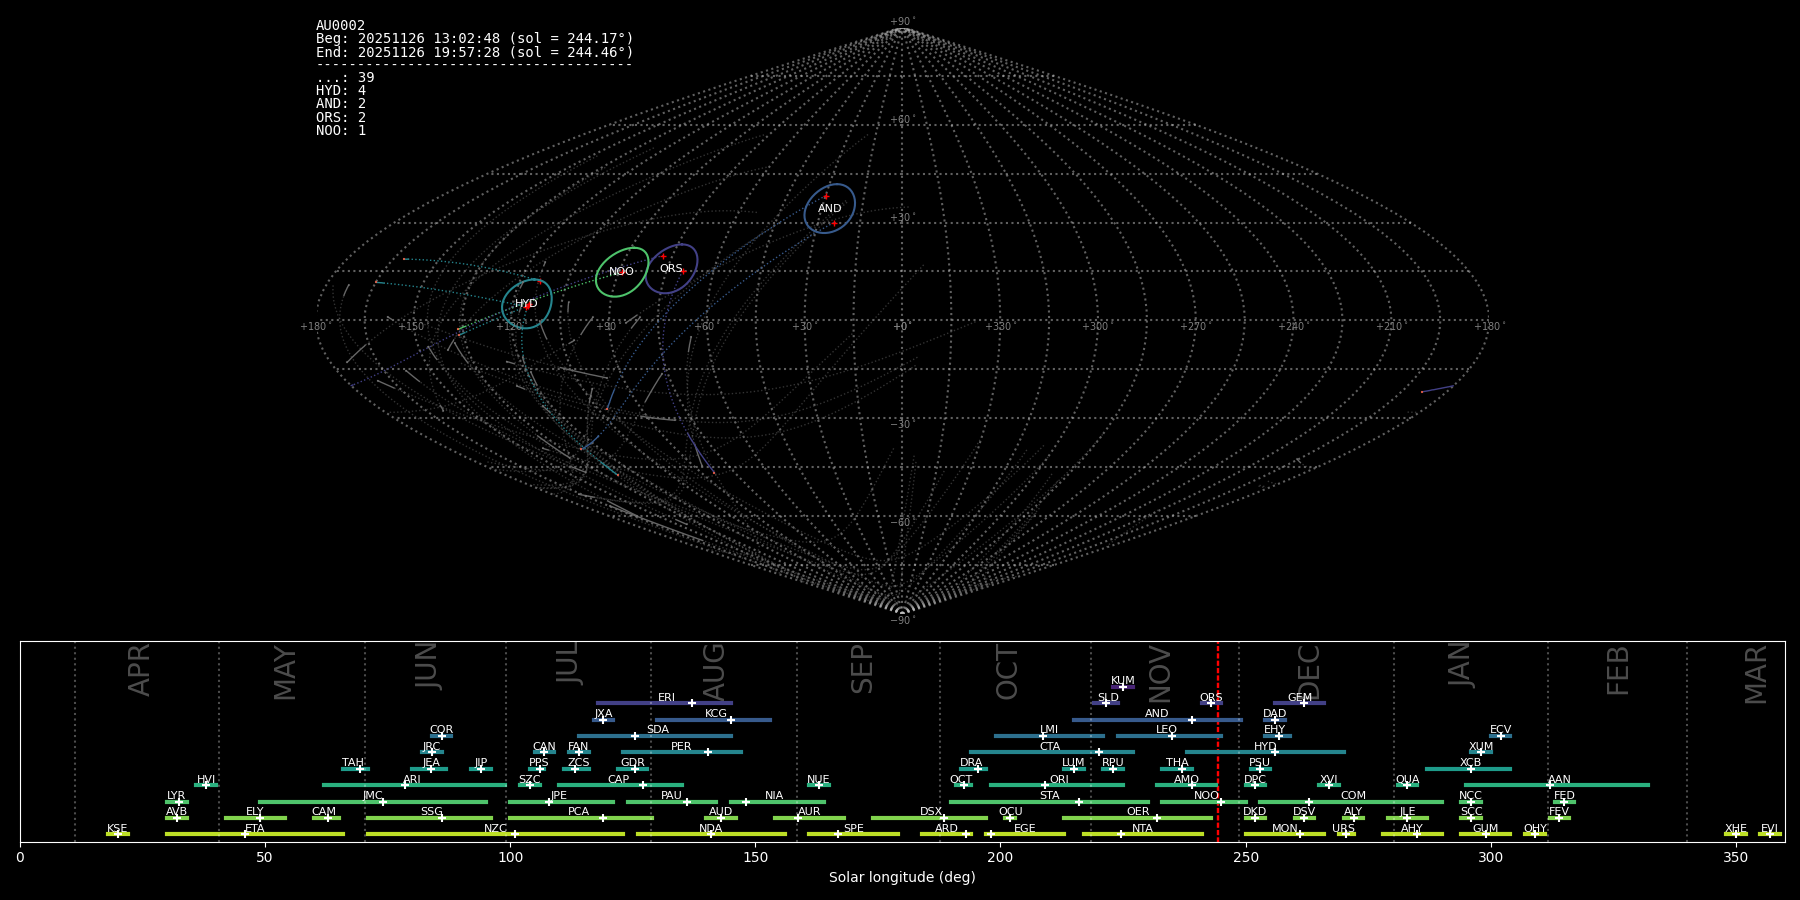
Task: Click the GEM shower label in timeline
Action: tap(1299, 698)
